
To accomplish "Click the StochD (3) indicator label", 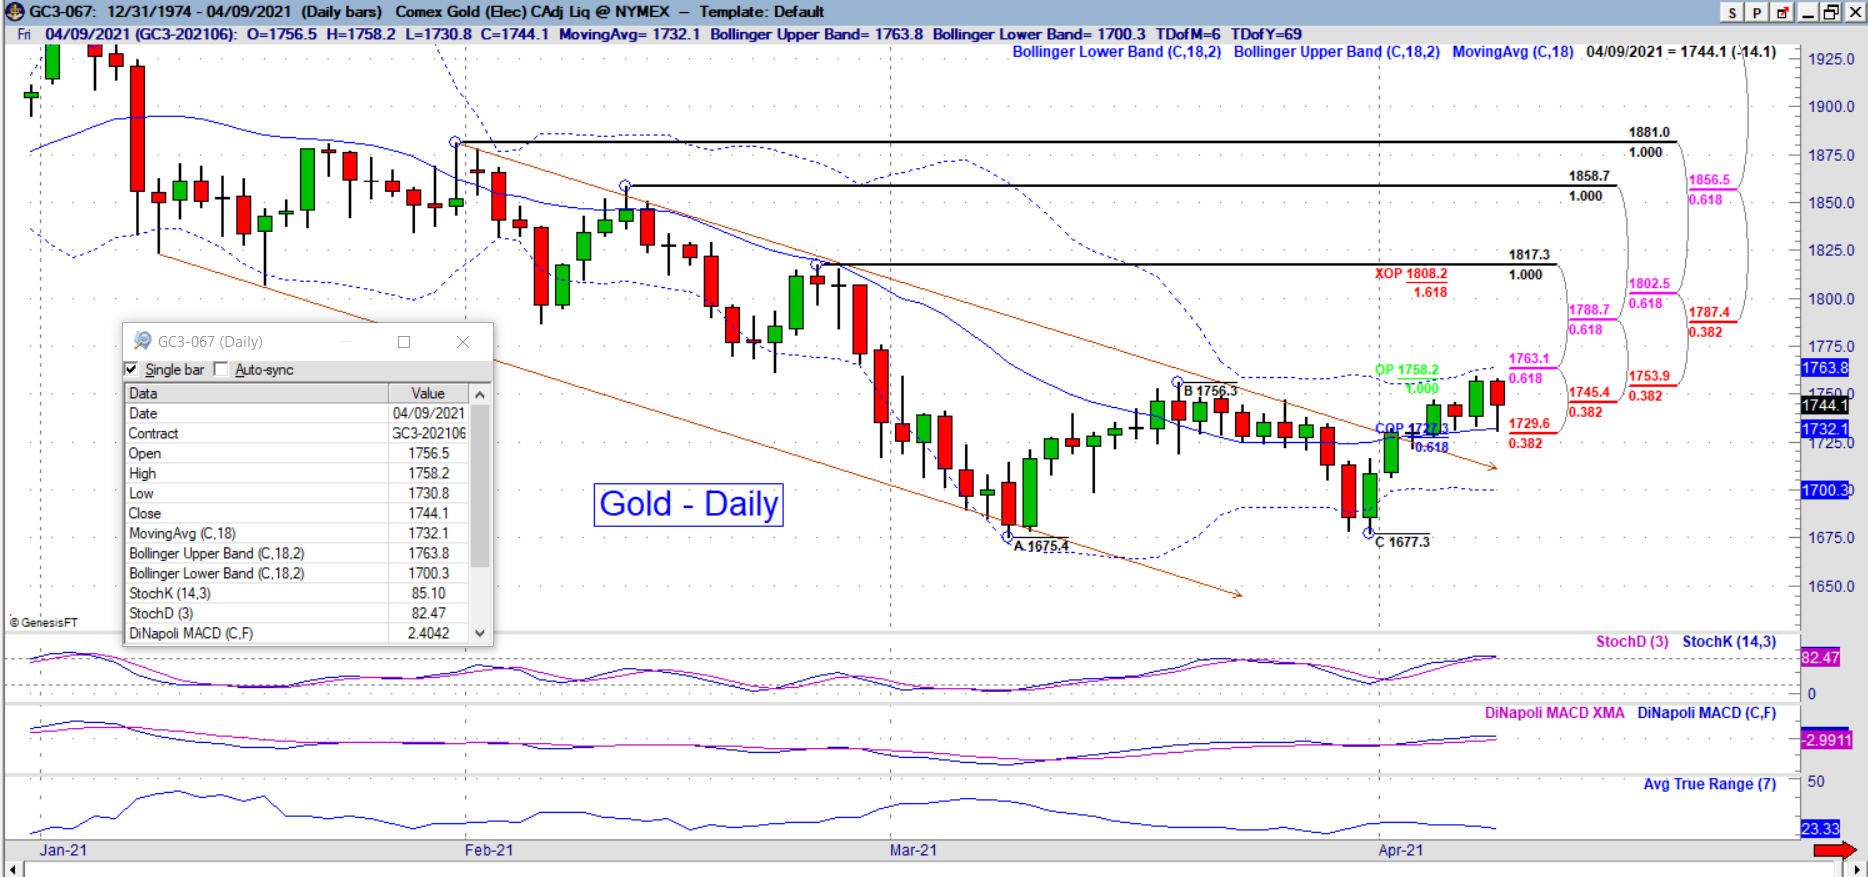I will 1632,642.
